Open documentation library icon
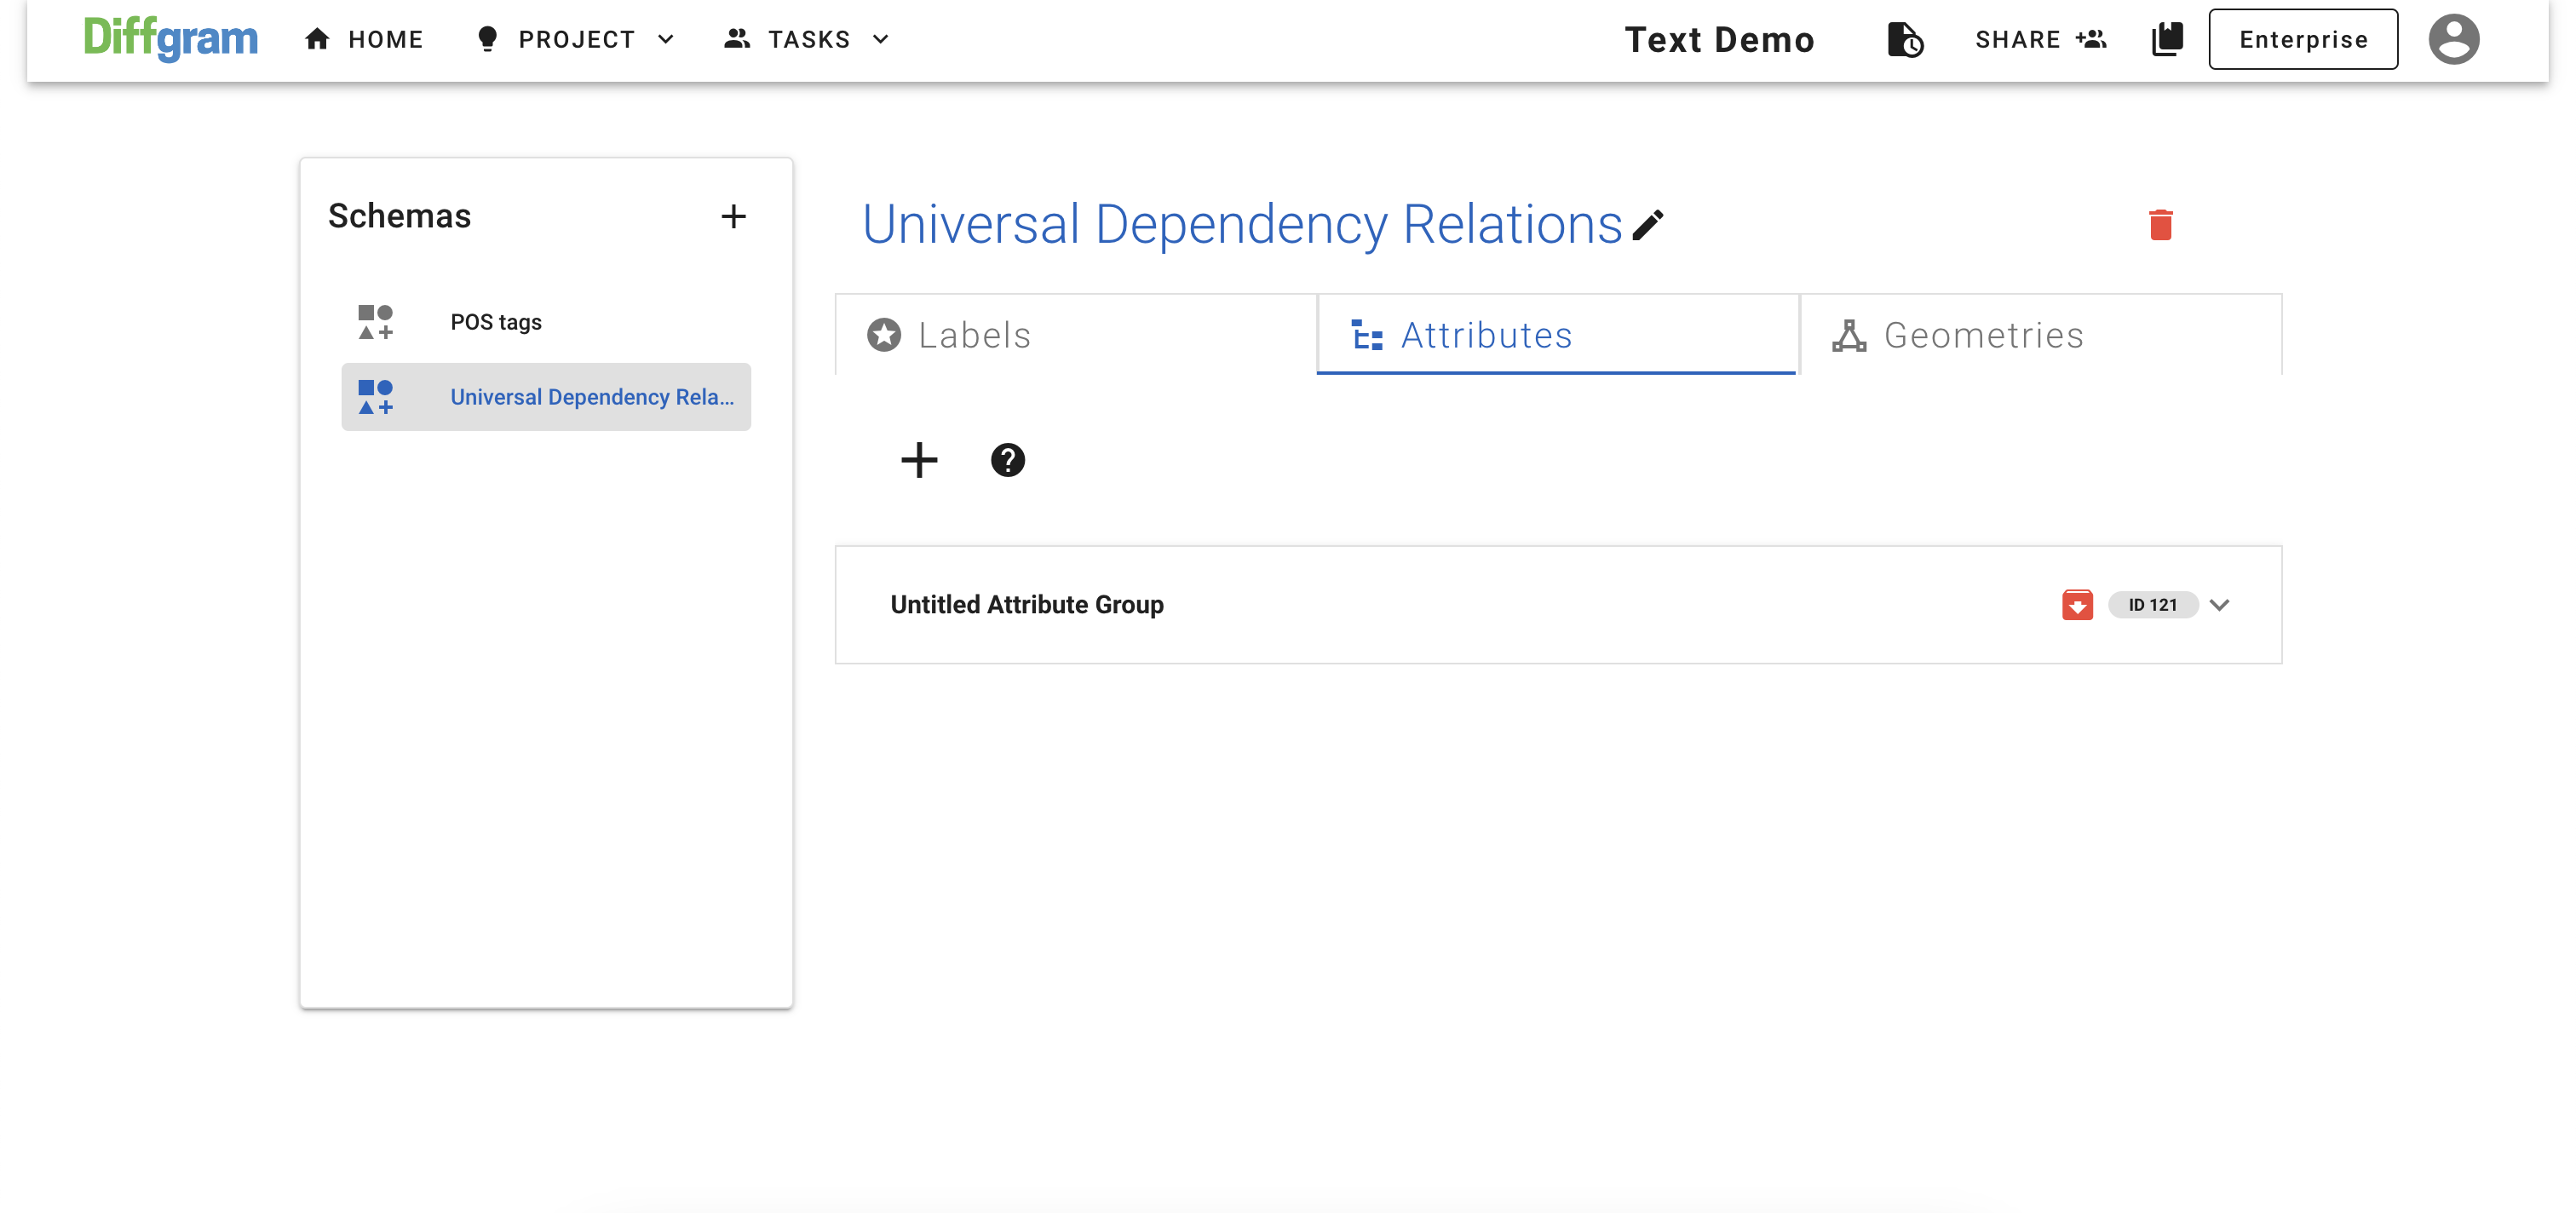This screenshot has width=2576, height=1213. pos(2166,39)
